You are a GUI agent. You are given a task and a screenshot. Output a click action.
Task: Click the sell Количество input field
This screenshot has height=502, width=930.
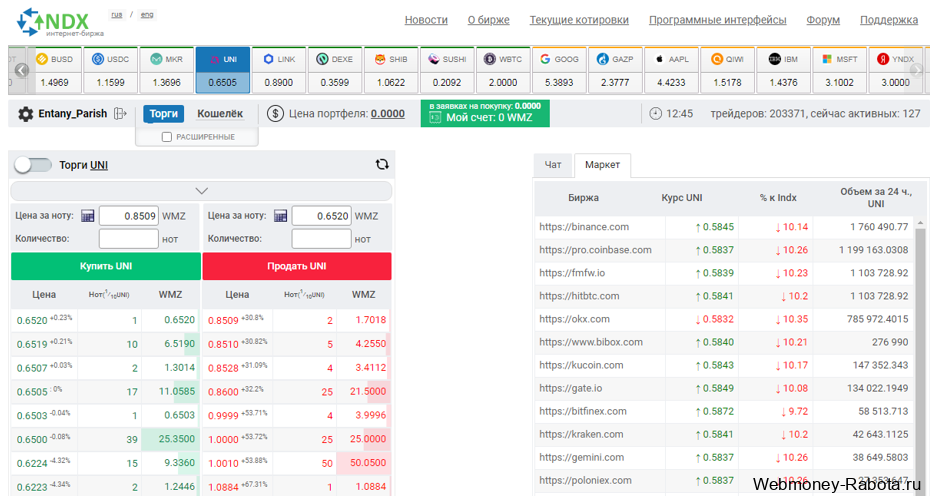click(321, 239)
